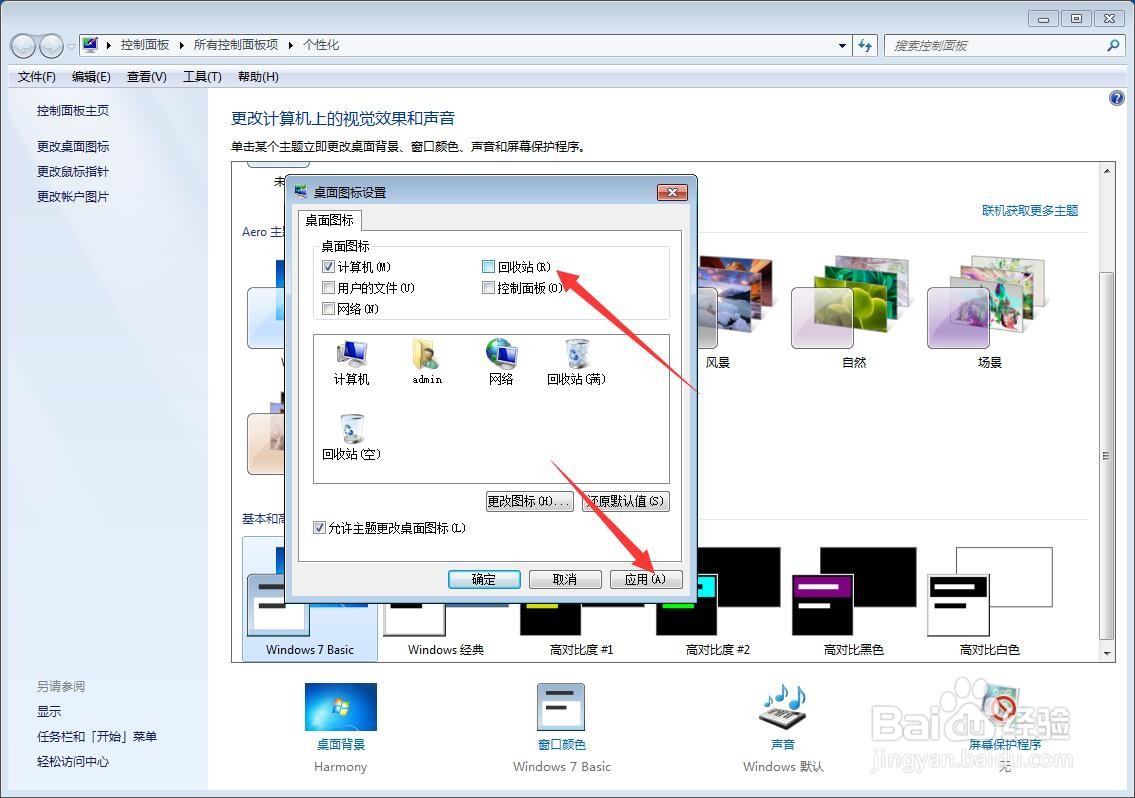Click the 取消 button

tap(565, 579)
